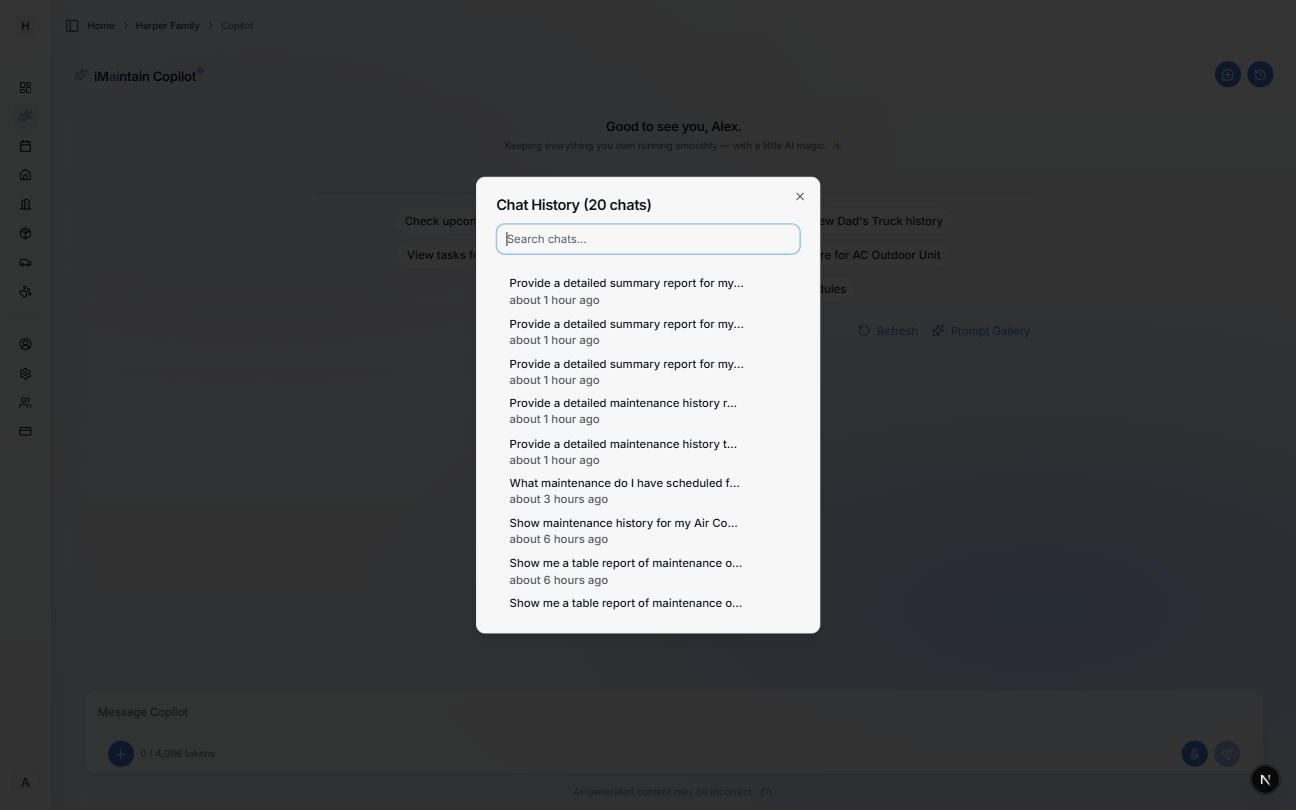This screenshot has width=1296, height=810.
Task: Click the microphone icon in the message bar
Action: point(1194,753)
